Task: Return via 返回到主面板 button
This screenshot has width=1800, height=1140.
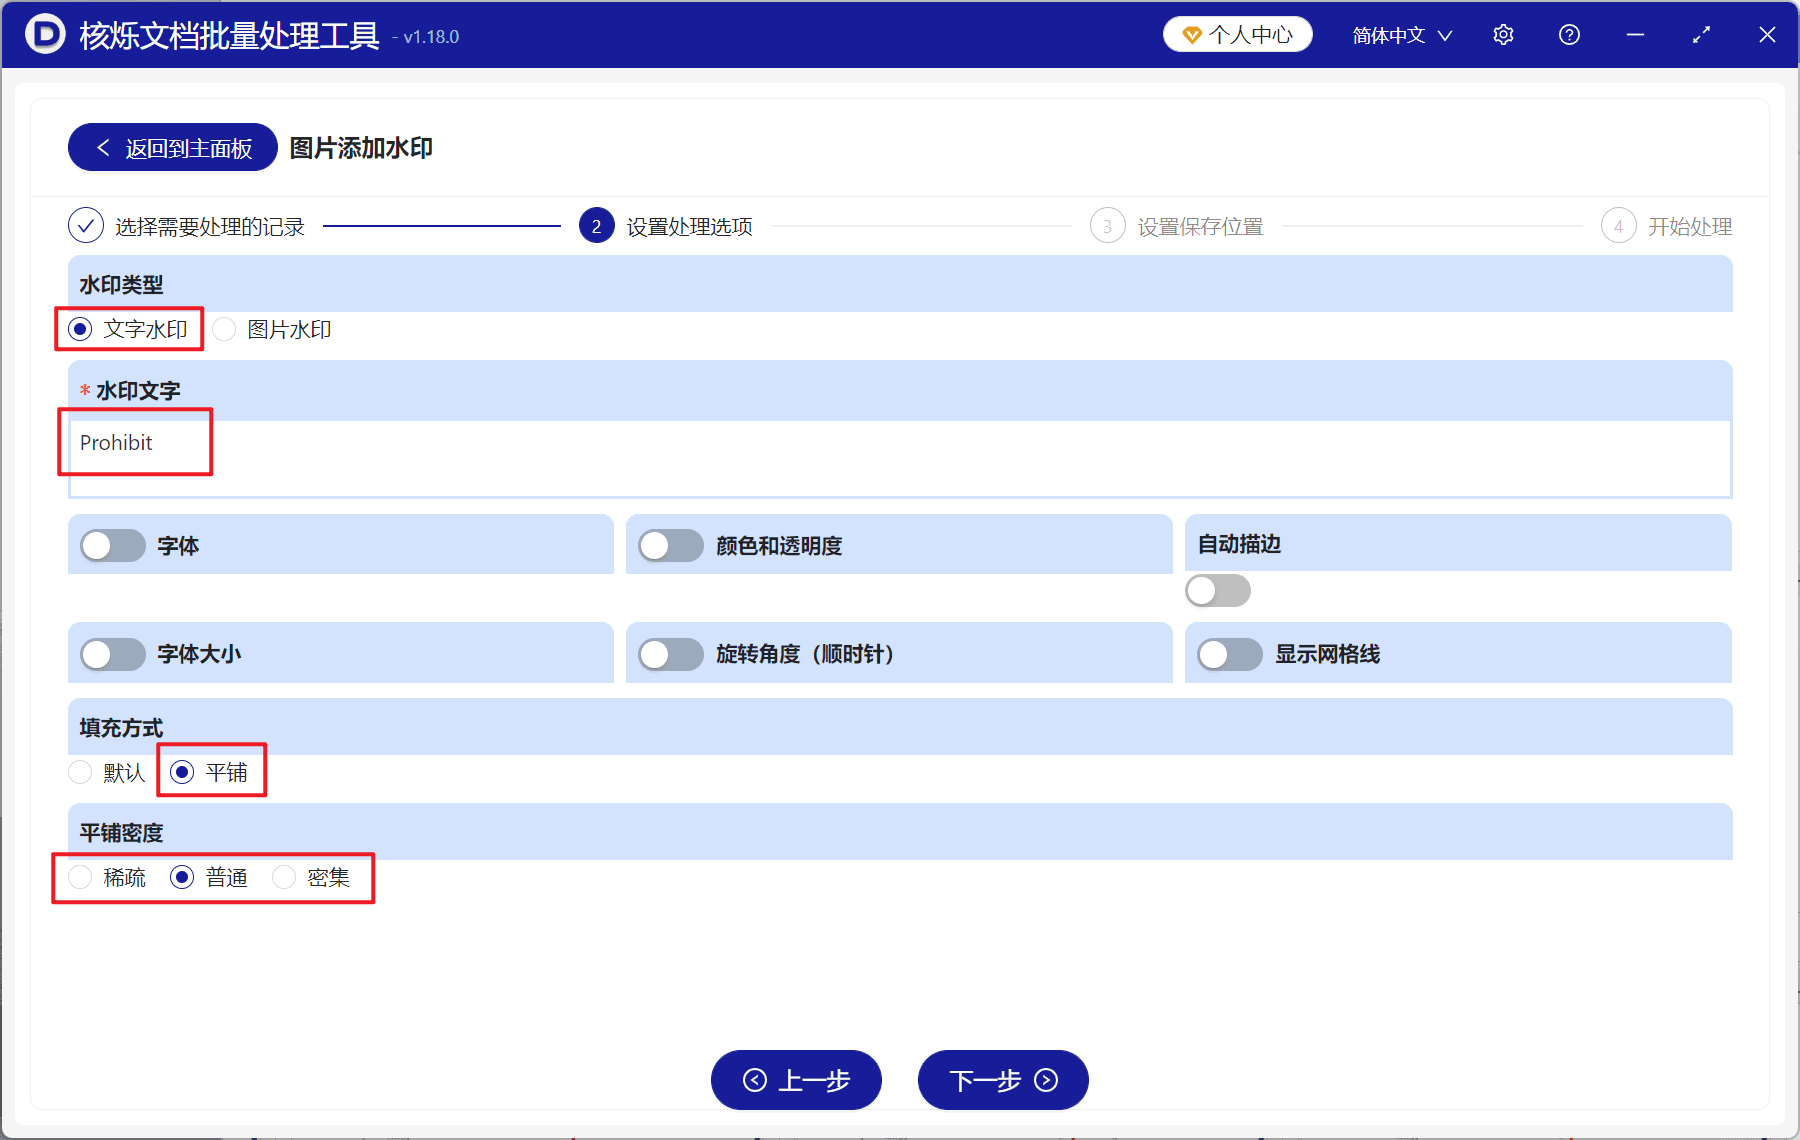Action: pyautogui.click(x=171, y=147)
